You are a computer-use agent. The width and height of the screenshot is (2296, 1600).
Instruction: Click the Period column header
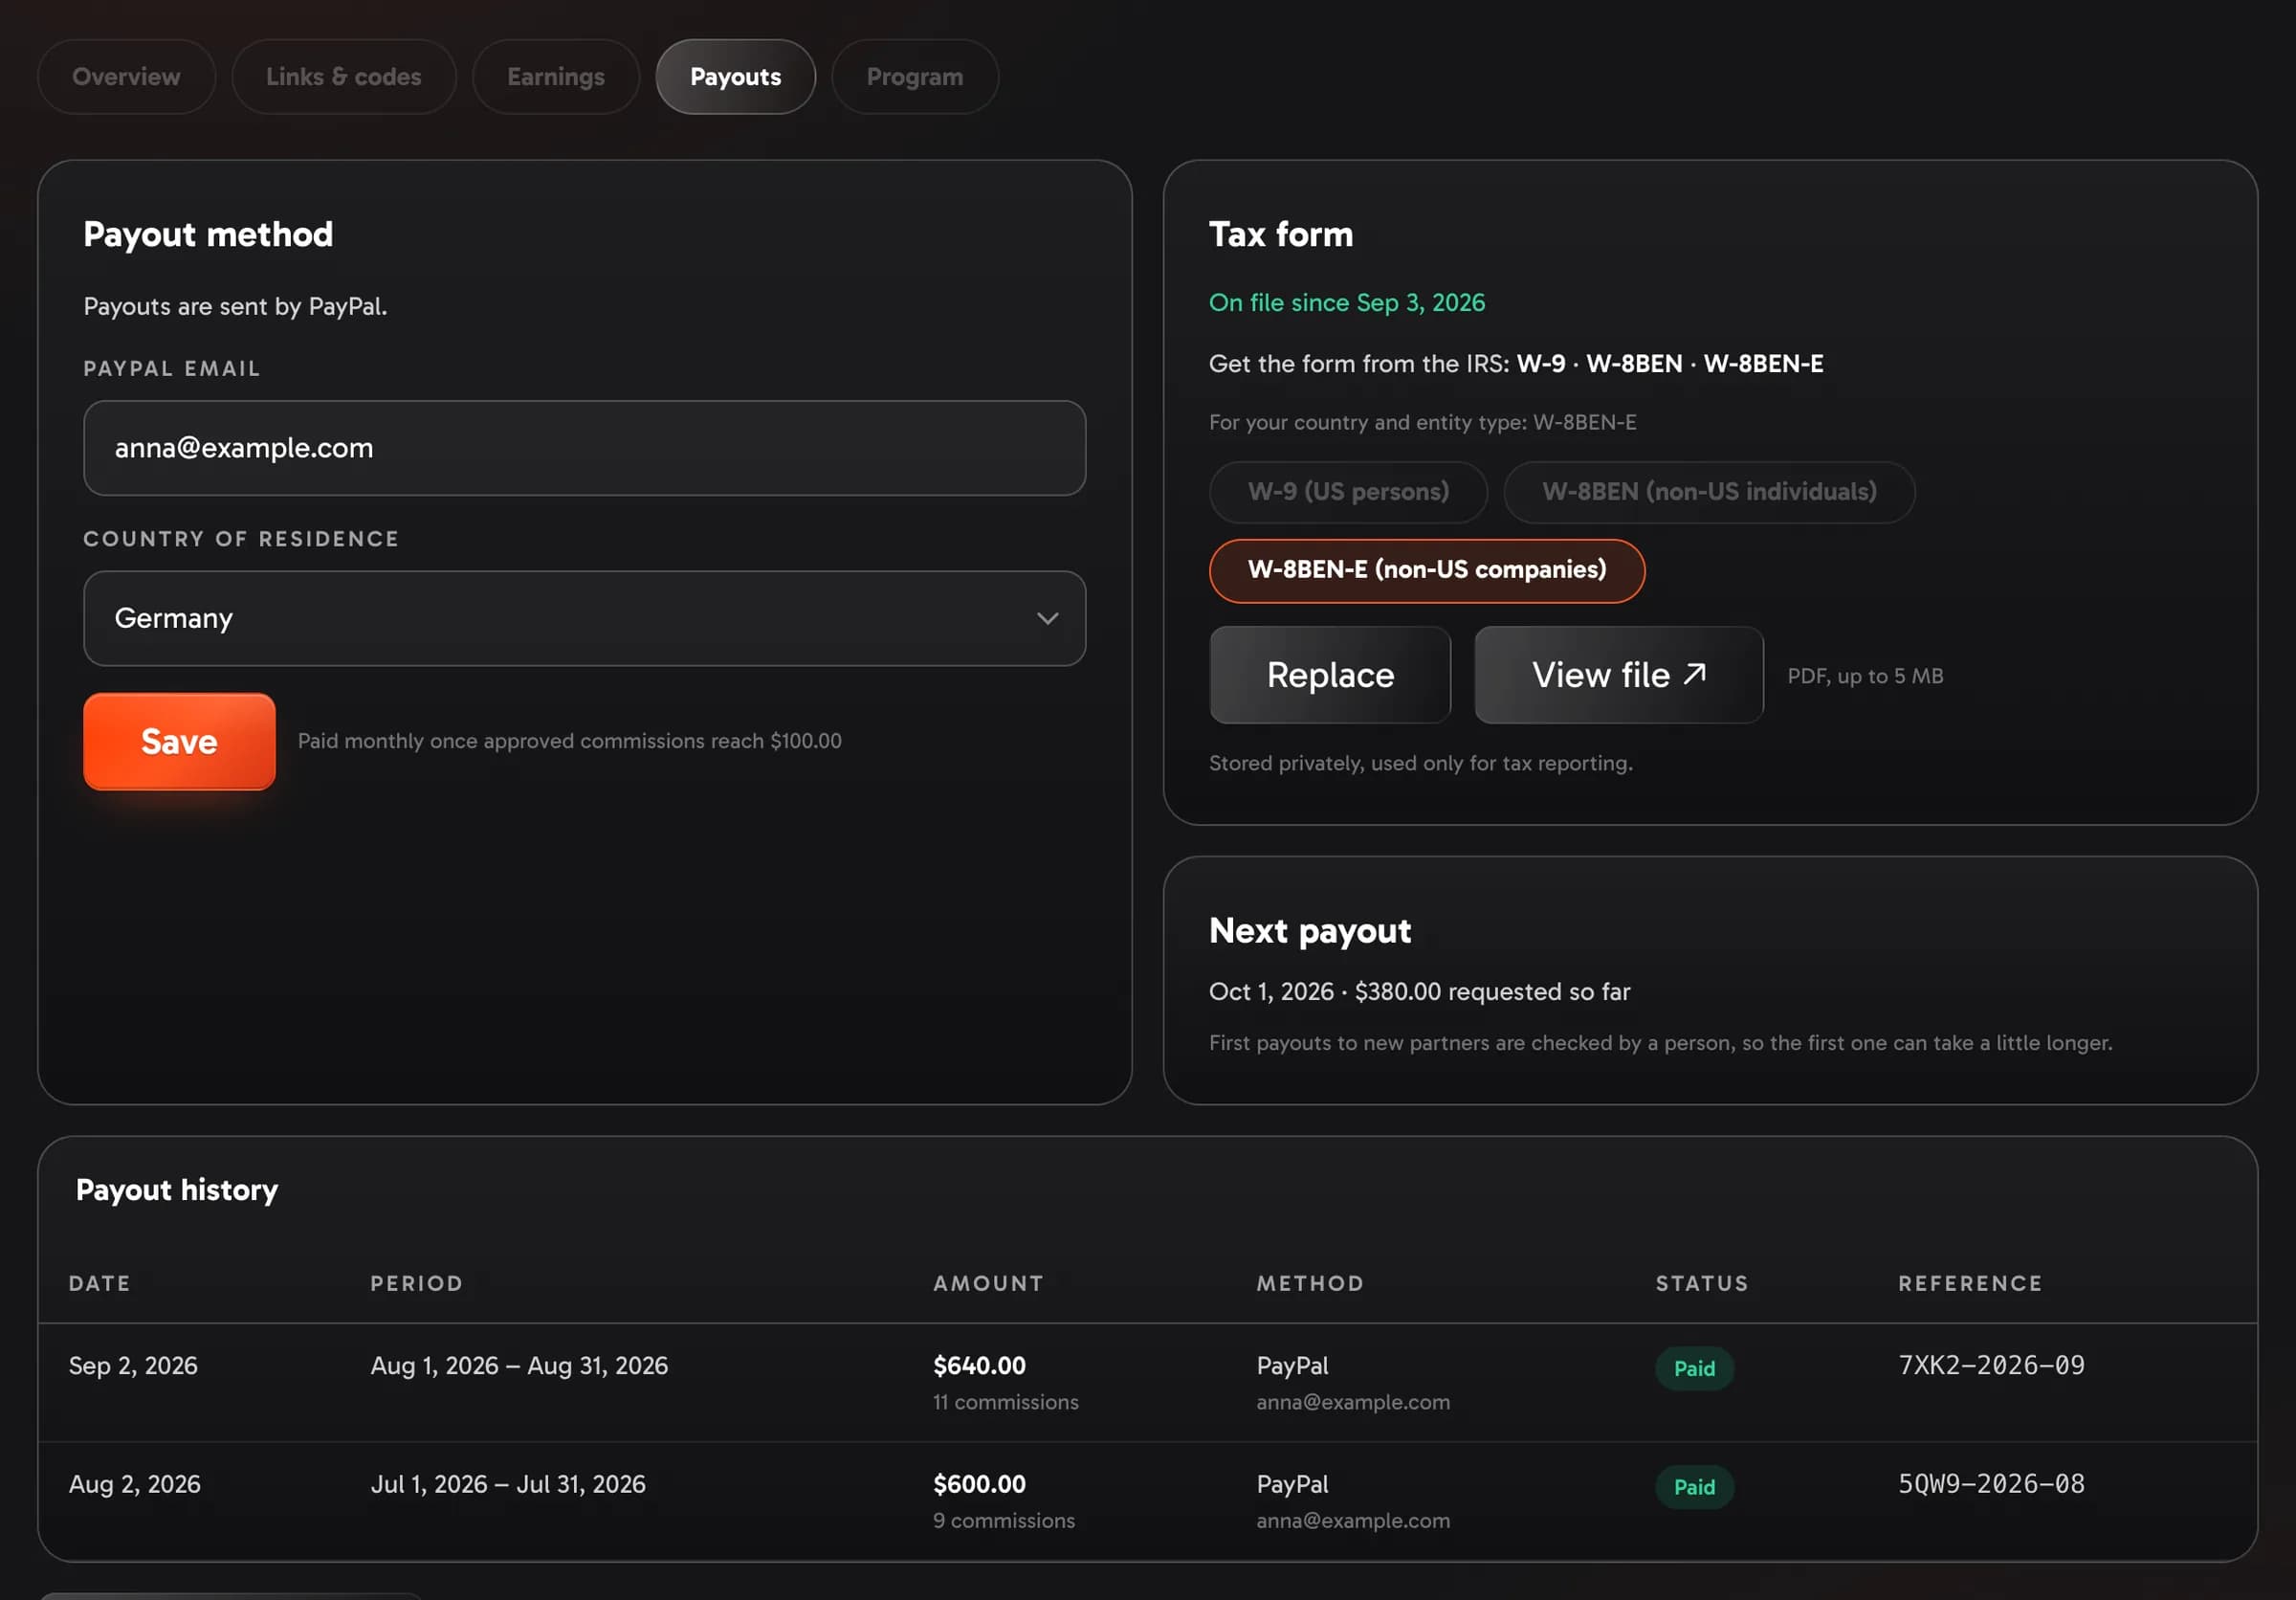pos(416,1283)
